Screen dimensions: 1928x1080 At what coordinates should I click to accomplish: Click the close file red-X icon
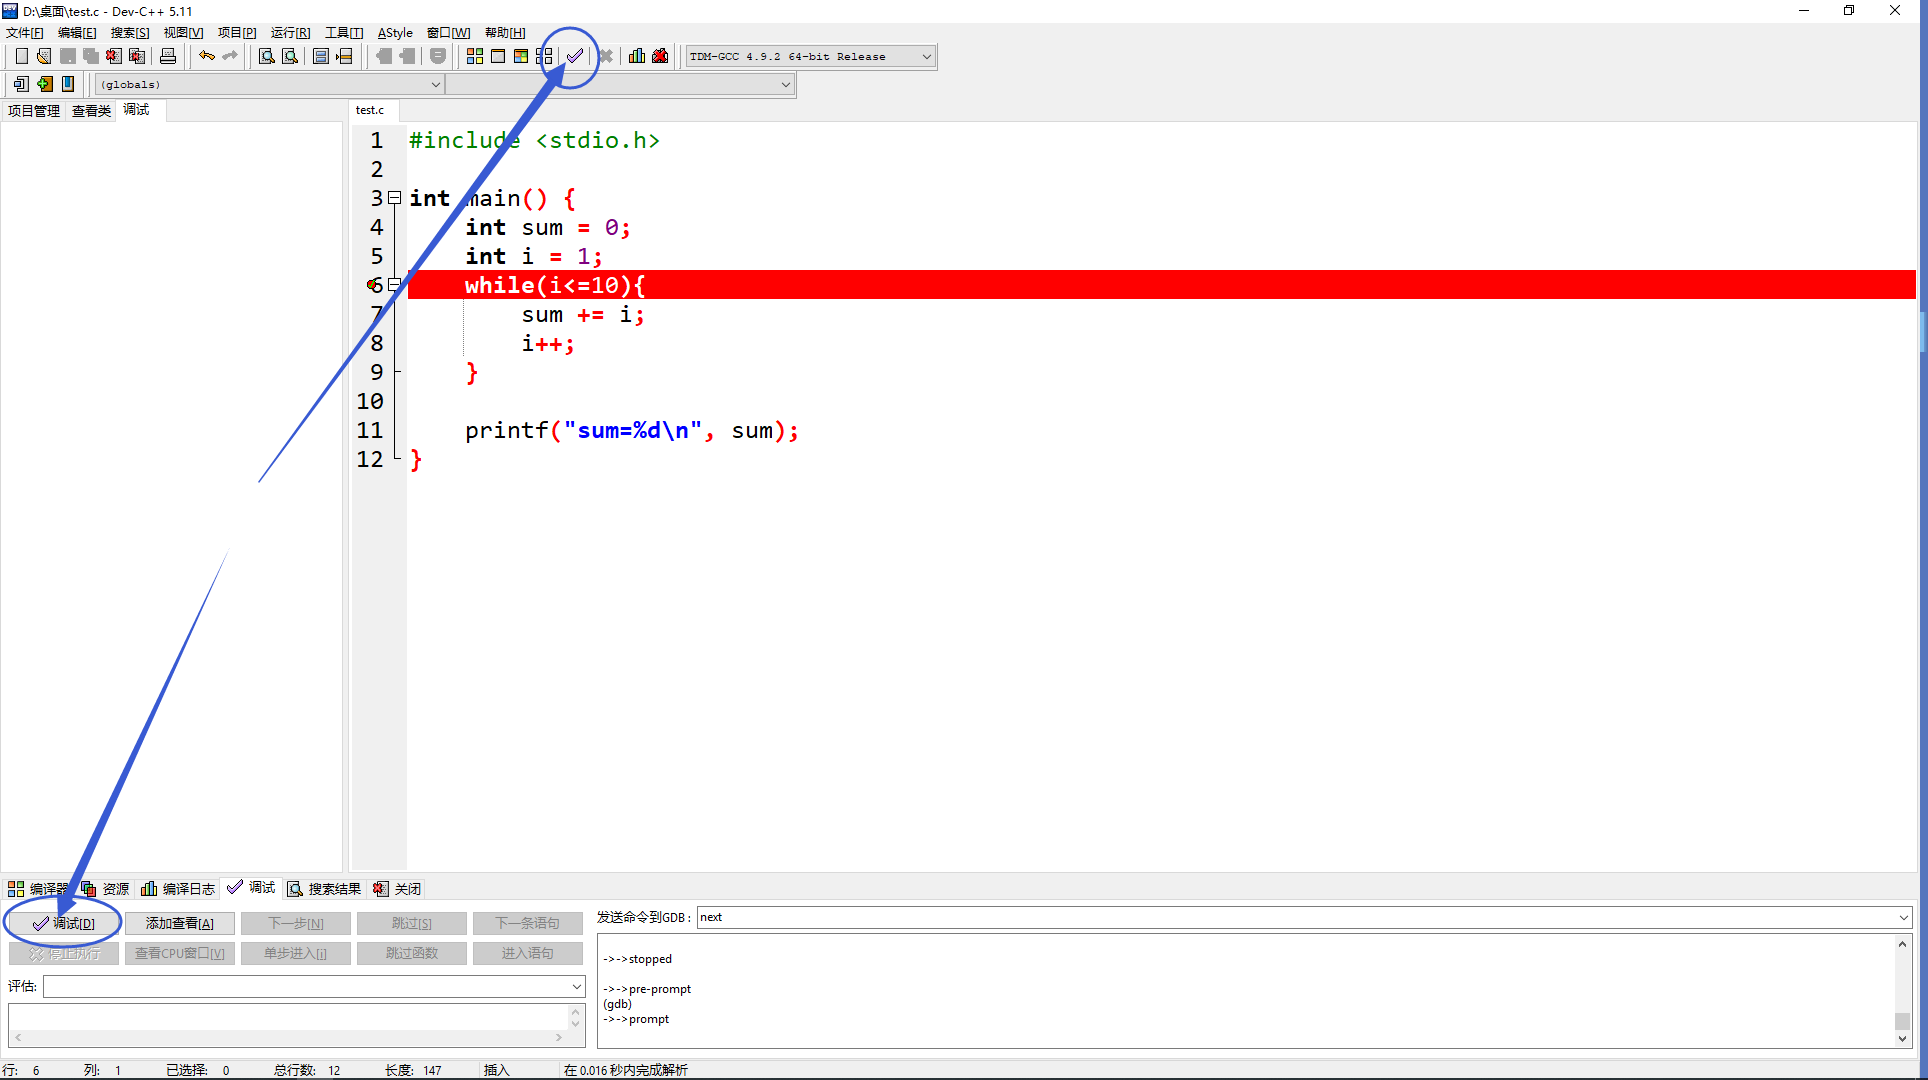pos(114,56)
